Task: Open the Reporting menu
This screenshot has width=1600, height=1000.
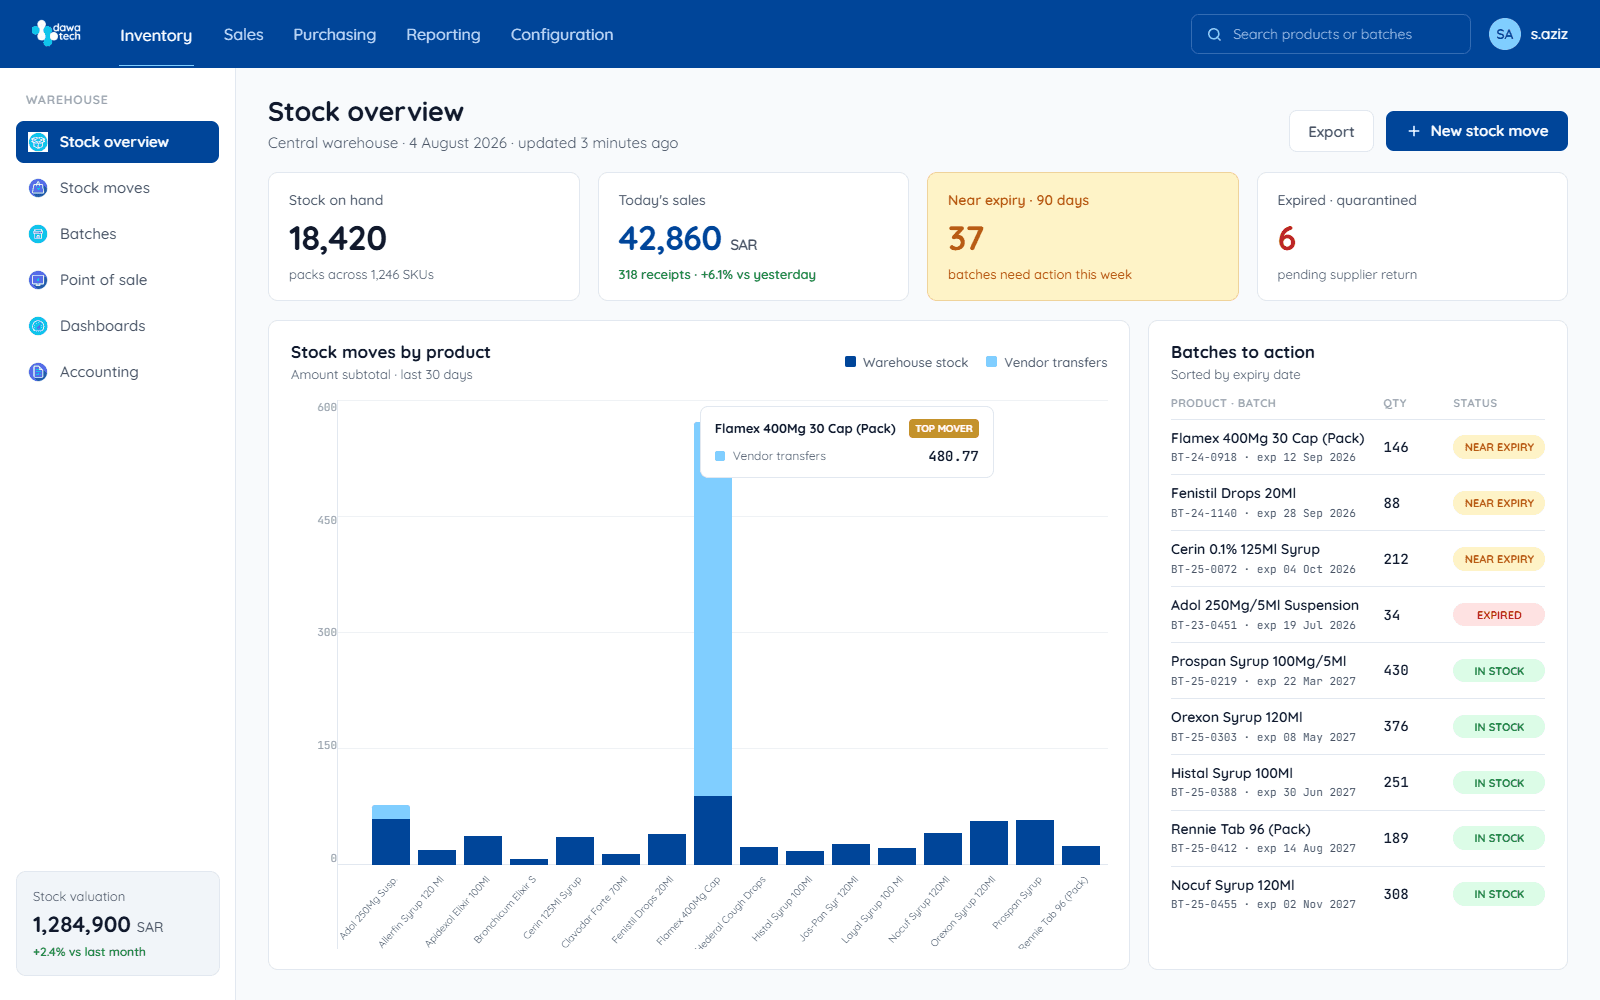Action: (443, 34)
